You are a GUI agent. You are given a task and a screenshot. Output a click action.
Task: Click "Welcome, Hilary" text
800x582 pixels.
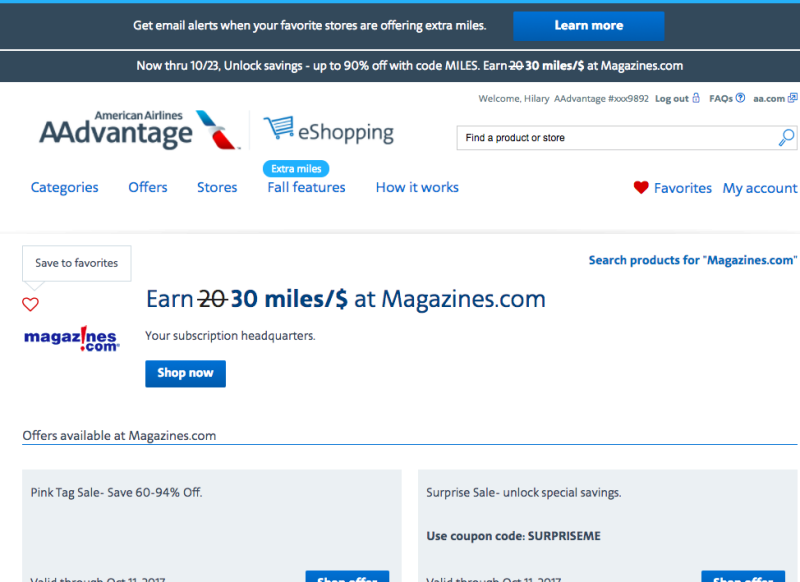click(514, 98)
